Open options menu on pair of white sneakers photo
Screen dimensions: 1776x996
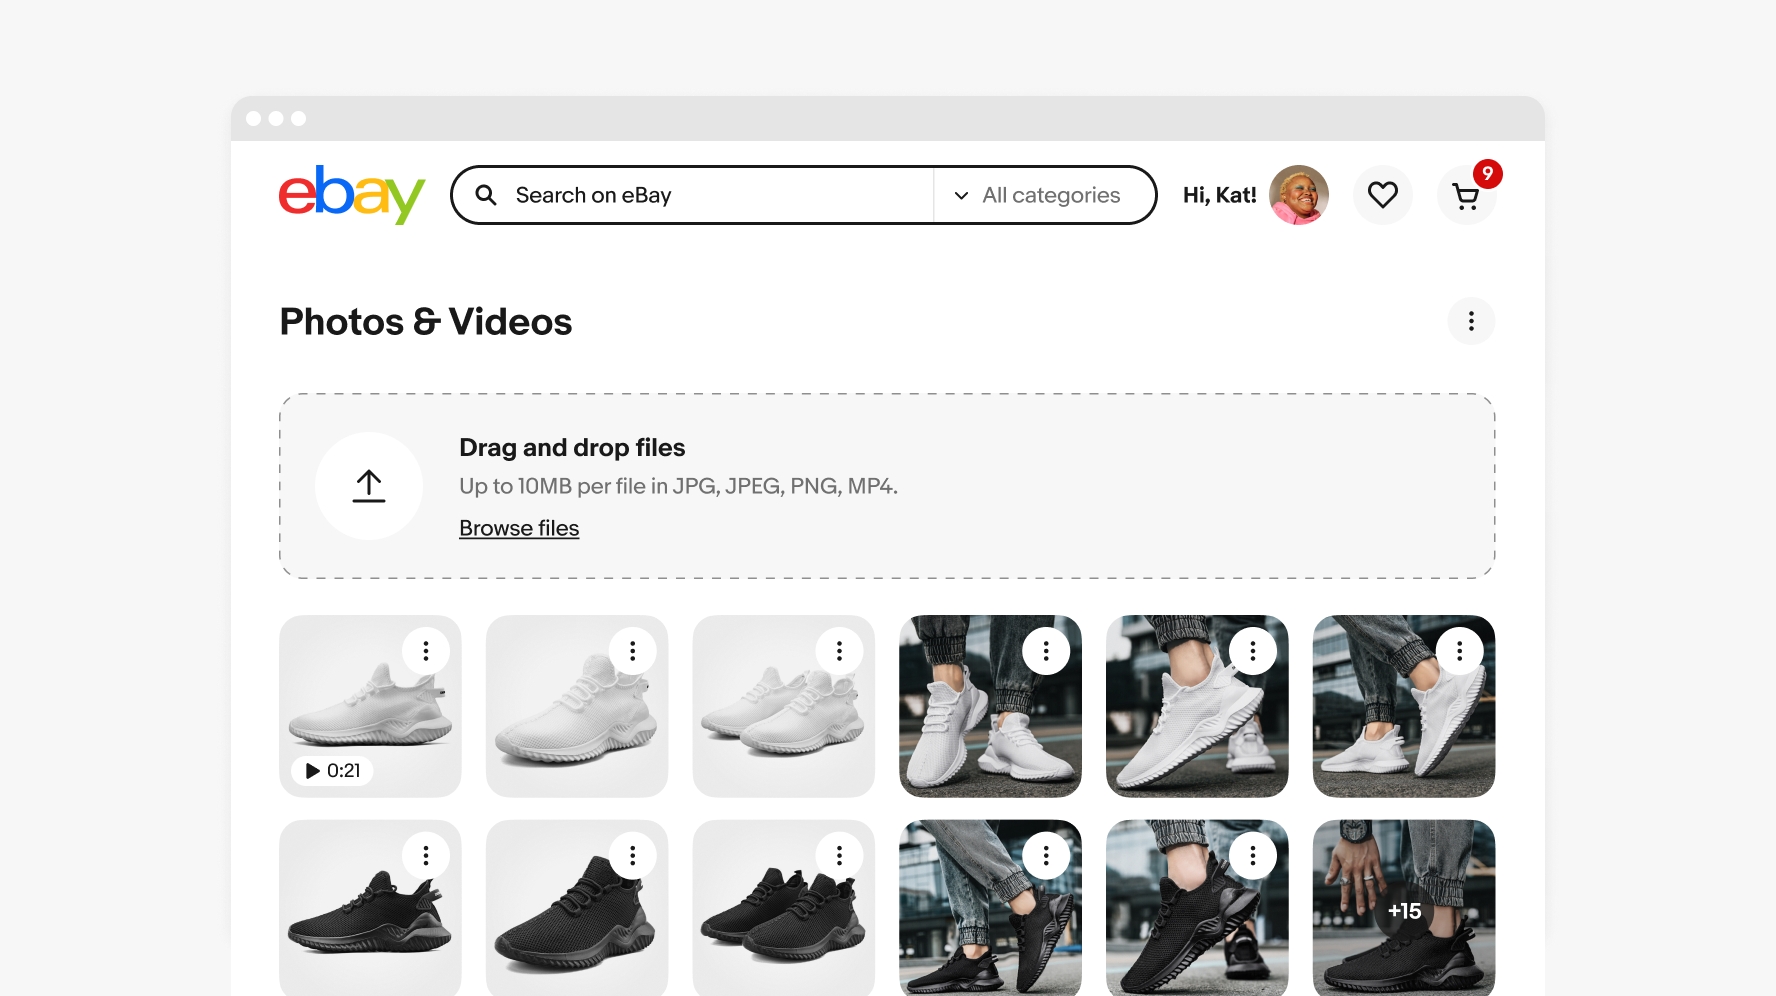pos(839,651)
